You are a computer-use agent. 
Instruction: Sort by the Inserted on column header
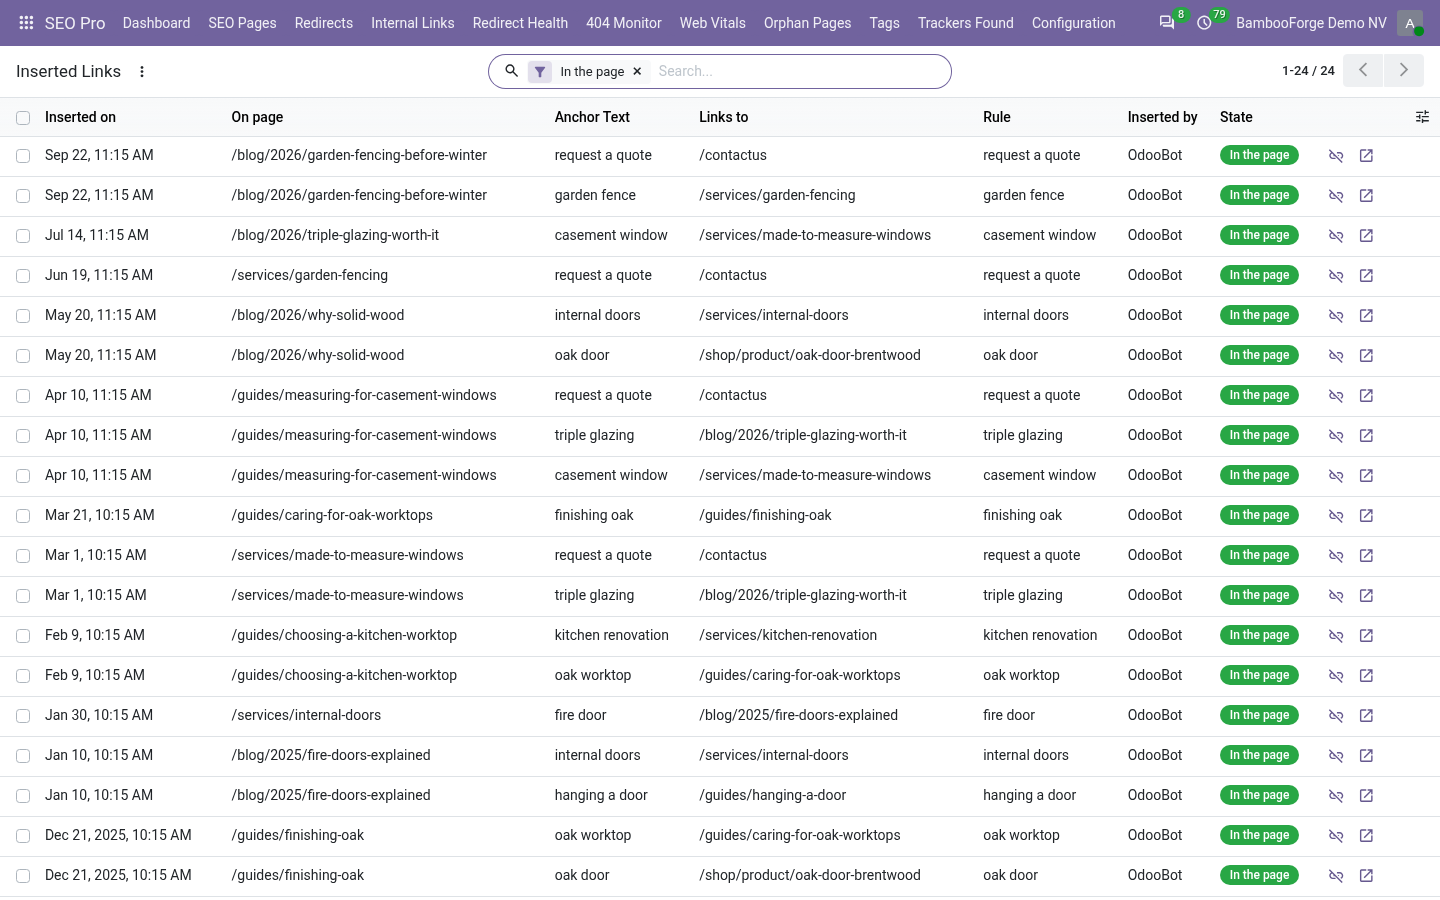80,117
